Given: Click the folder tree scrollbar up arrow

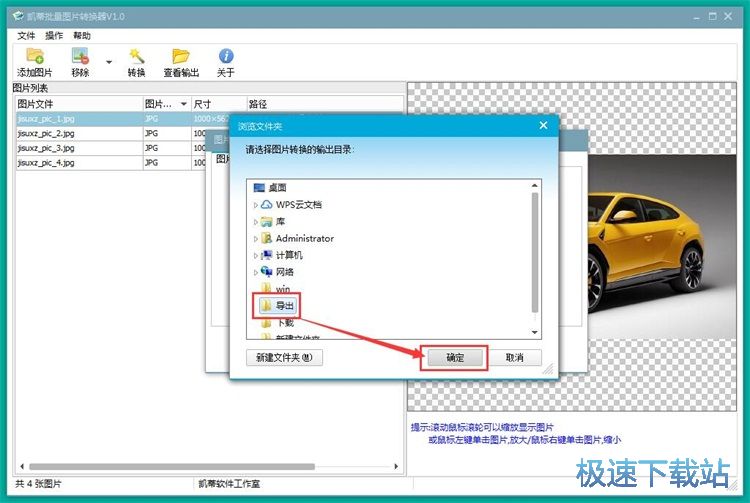Looking at the screenshot, I should (535, 185).
